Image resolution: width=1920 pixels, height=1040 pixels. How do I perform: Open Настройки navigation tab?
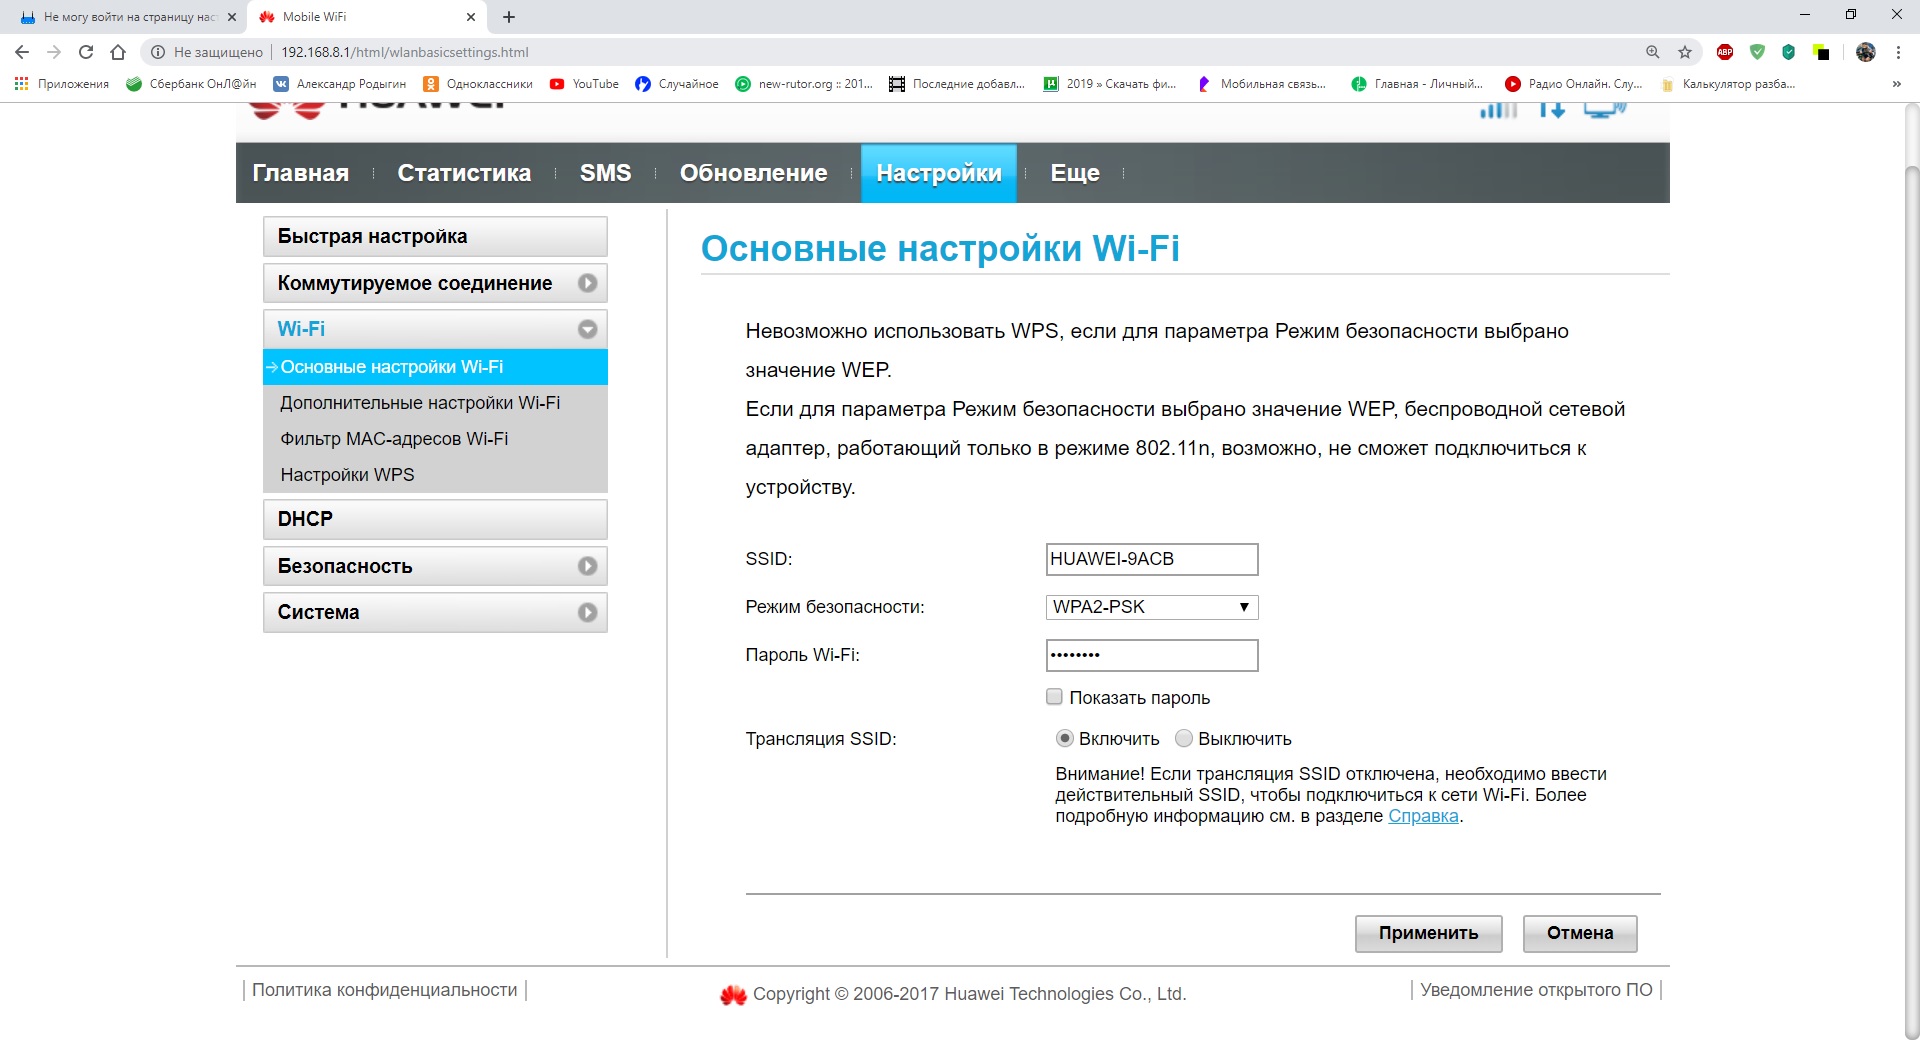[938, 173]
